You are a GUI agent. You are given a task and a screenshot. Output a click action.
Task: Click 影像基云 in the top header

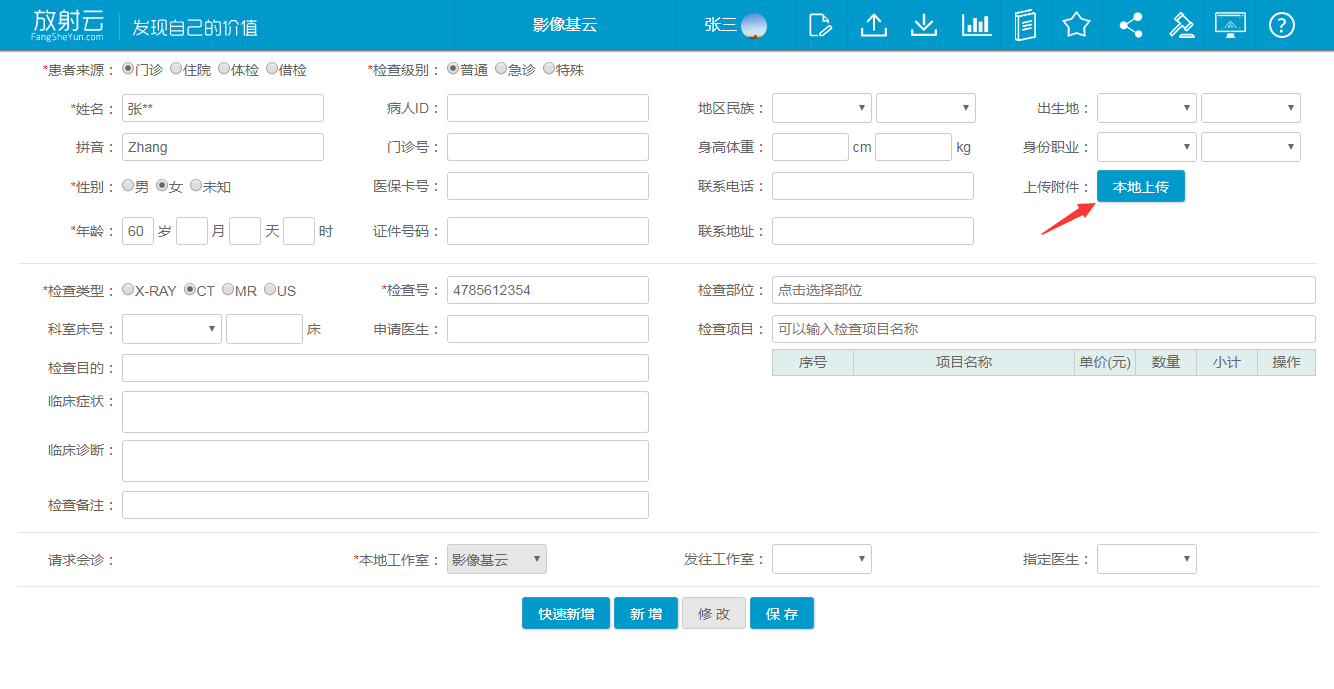[x=565, y=25]
